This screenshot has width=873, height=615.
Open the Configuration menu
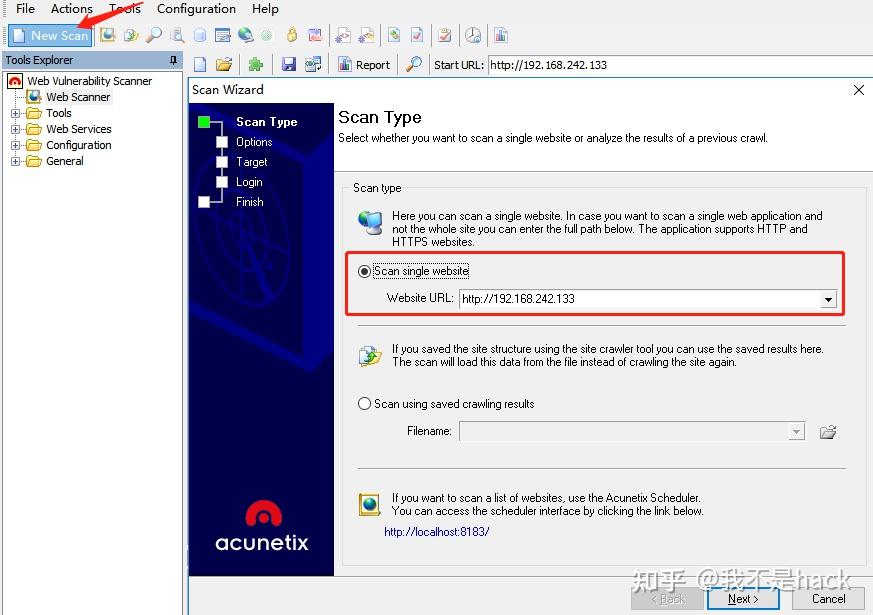point(196,9)
